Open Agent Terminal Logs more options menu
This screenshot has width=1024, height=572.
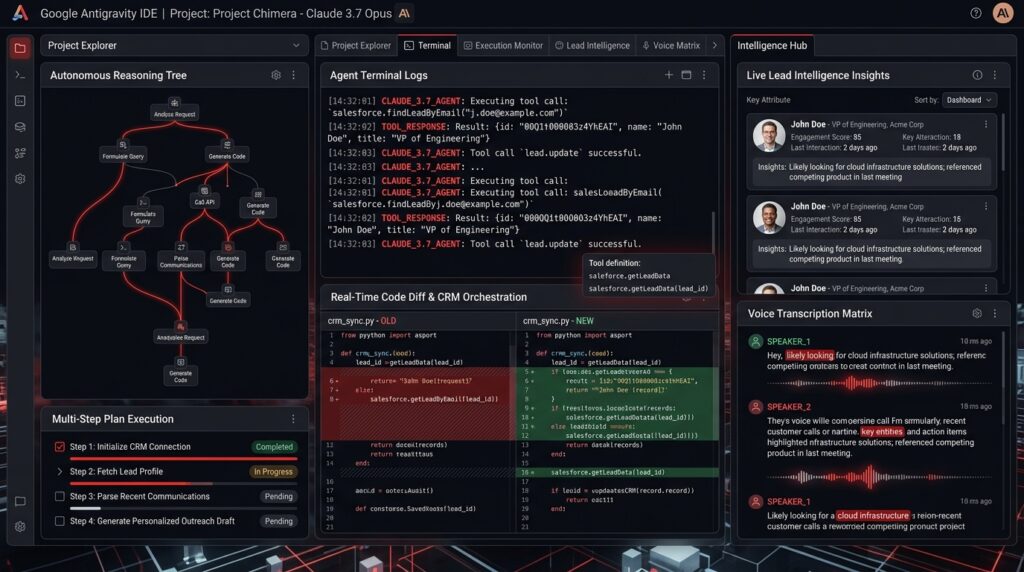704,75
